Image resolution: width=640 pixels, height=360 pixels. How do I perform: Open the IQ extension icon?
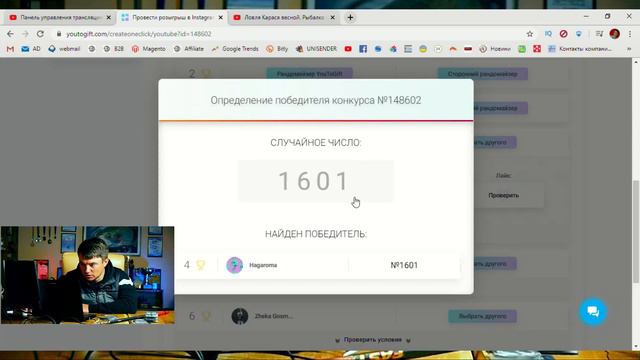548,34
